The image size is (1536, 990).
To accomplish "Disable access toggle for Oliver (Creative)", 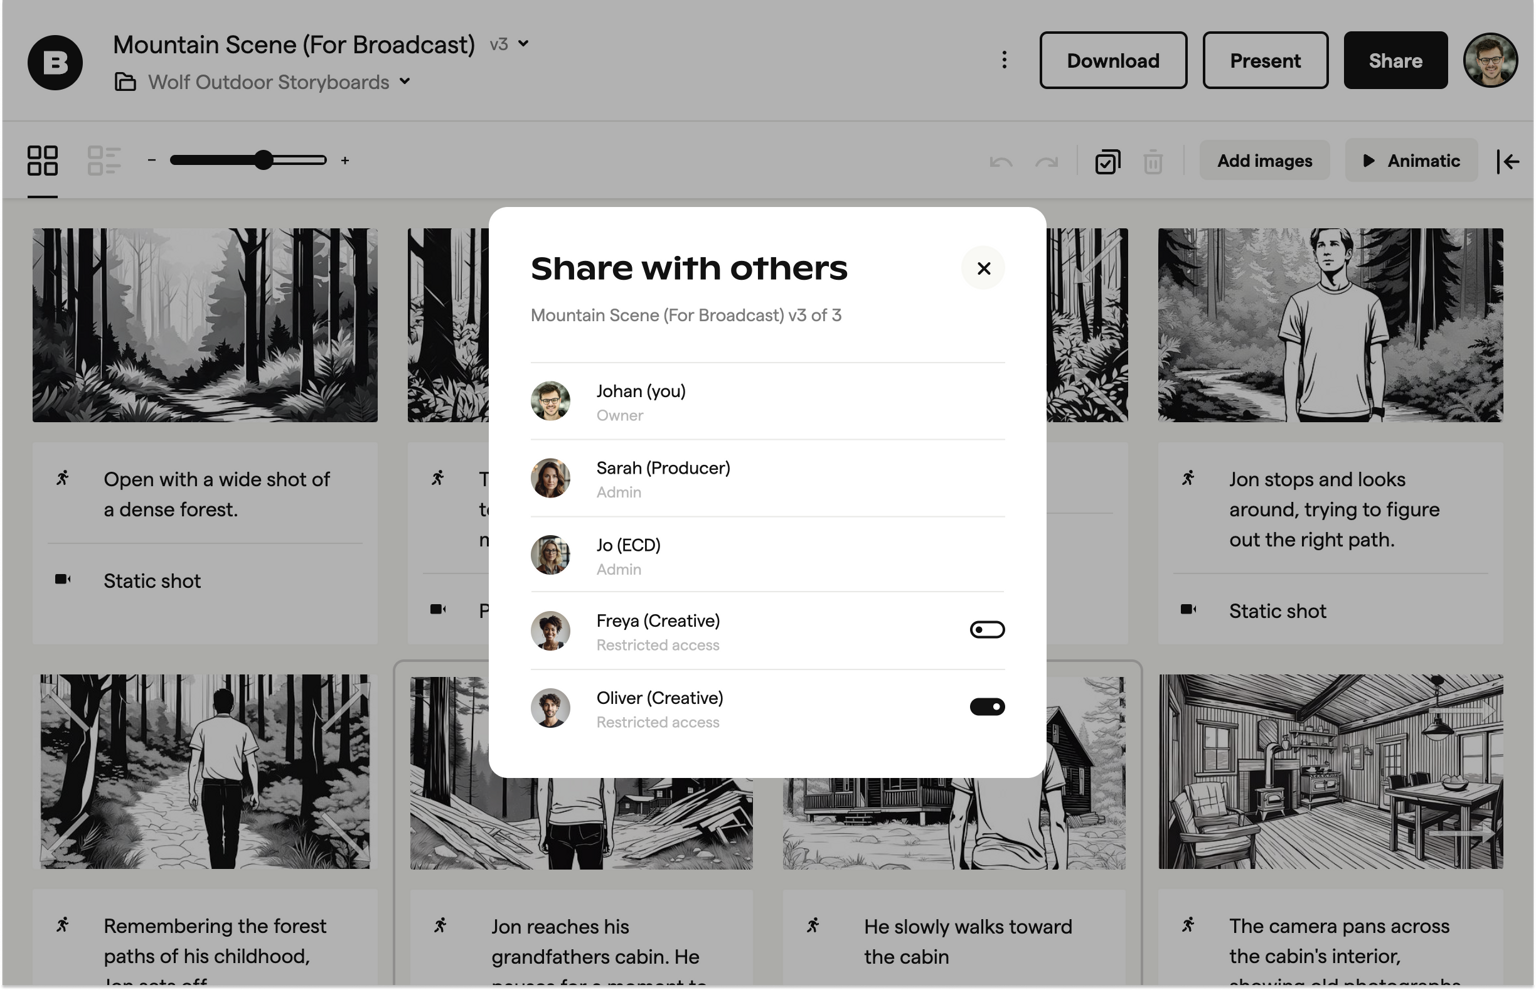I will (x=986, y=707).
